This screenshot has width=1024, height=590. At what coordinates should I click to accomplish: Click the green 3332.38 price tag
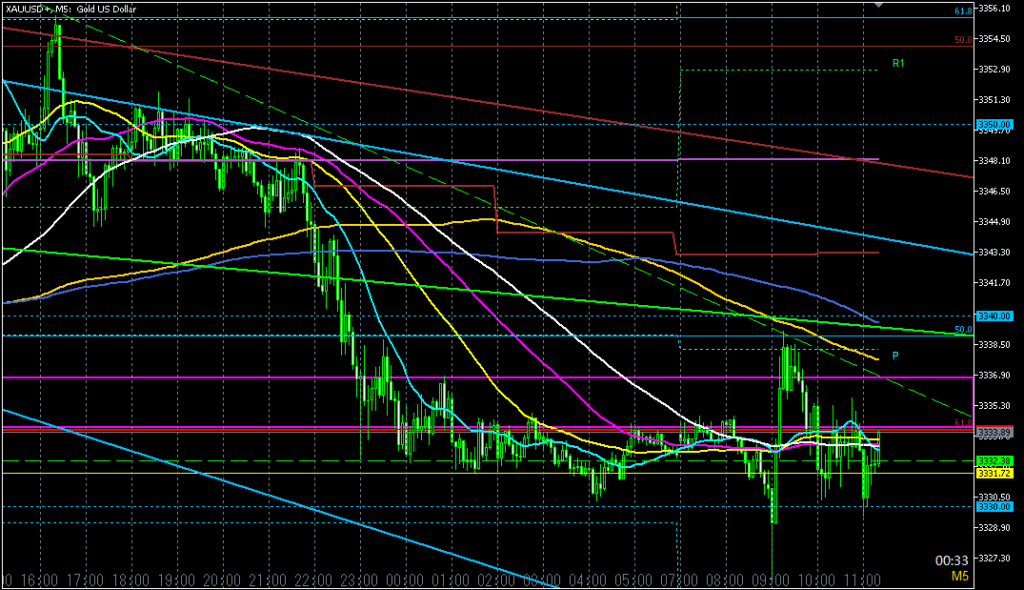coord(994,461)
